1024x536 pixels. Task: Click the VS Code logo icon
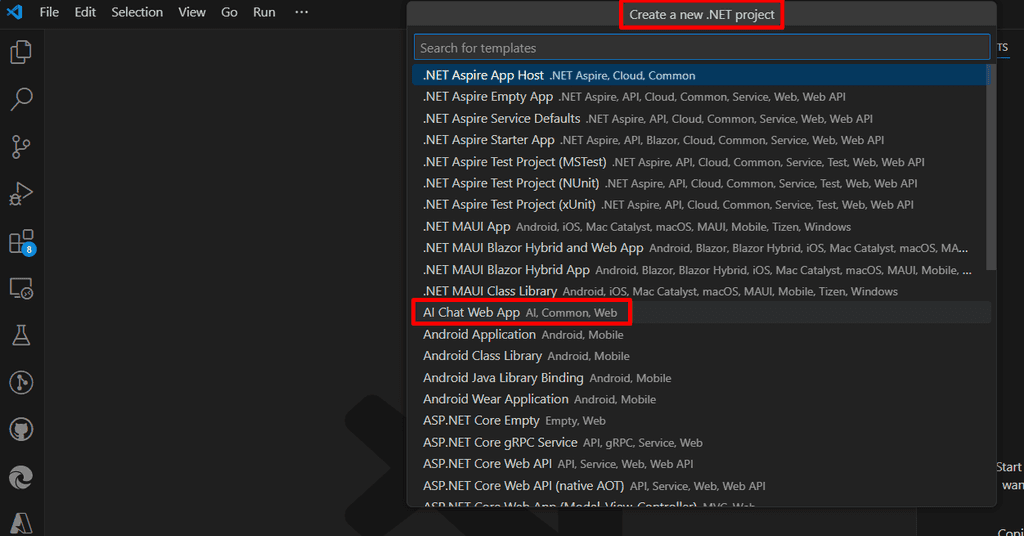click(x=14, y=12)
